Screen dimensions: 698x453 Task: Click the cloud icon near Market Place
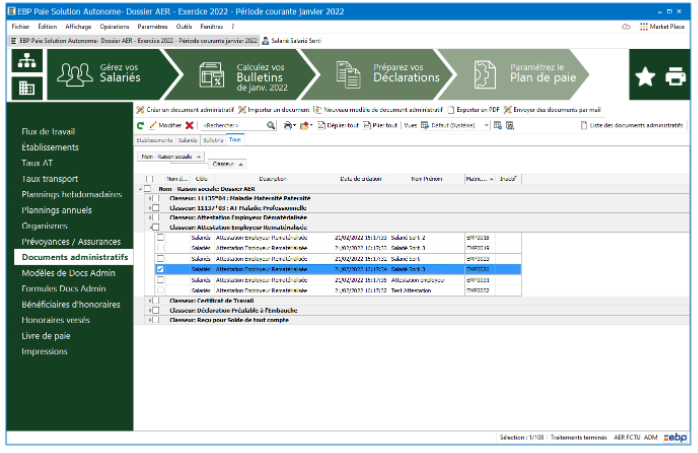pos(626,27)
